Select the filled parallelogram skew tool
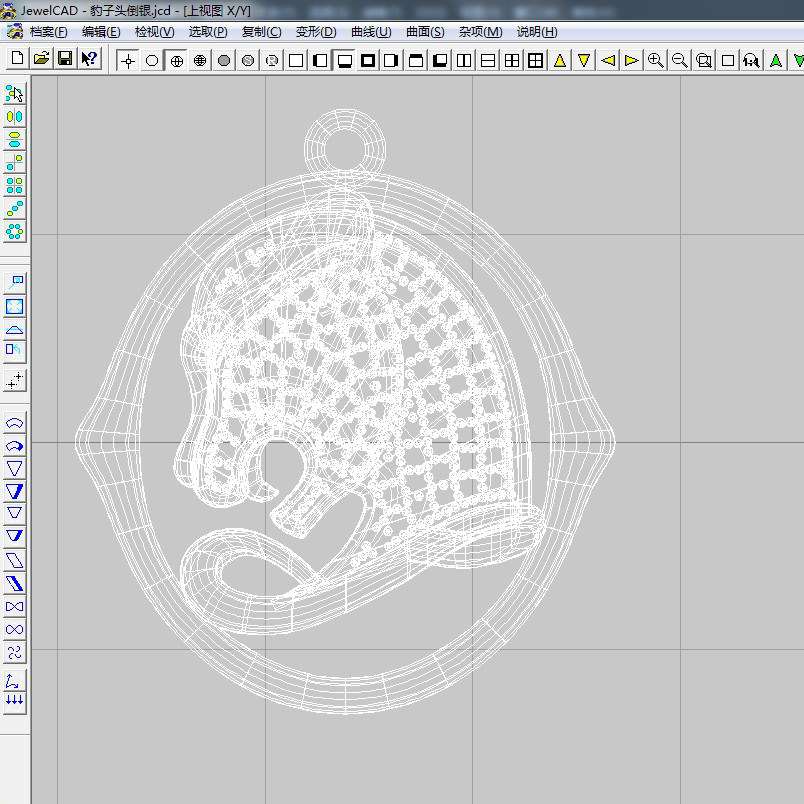This screenshot has height=804, width=804. click(14, 584)
